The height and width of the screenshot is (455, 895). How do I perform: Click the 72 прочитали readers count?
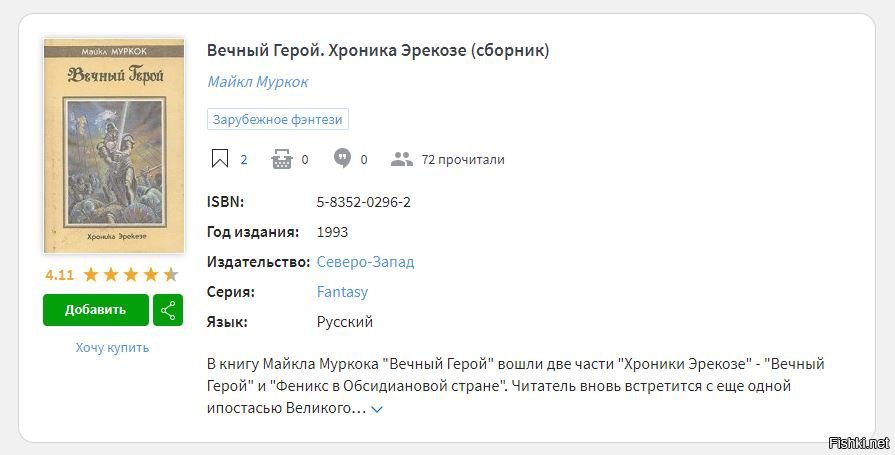463,159
